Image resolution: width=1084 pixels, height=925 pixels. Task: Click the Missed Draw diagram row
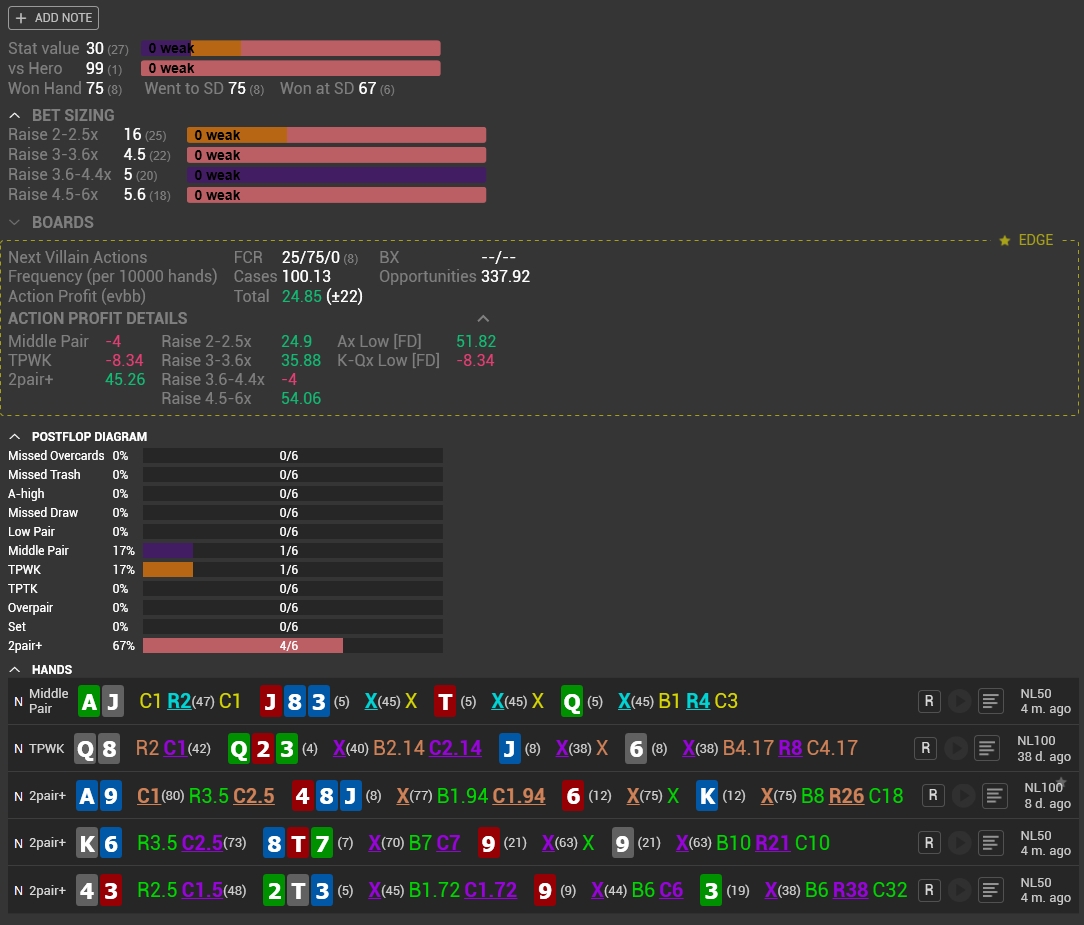[225, 513]
